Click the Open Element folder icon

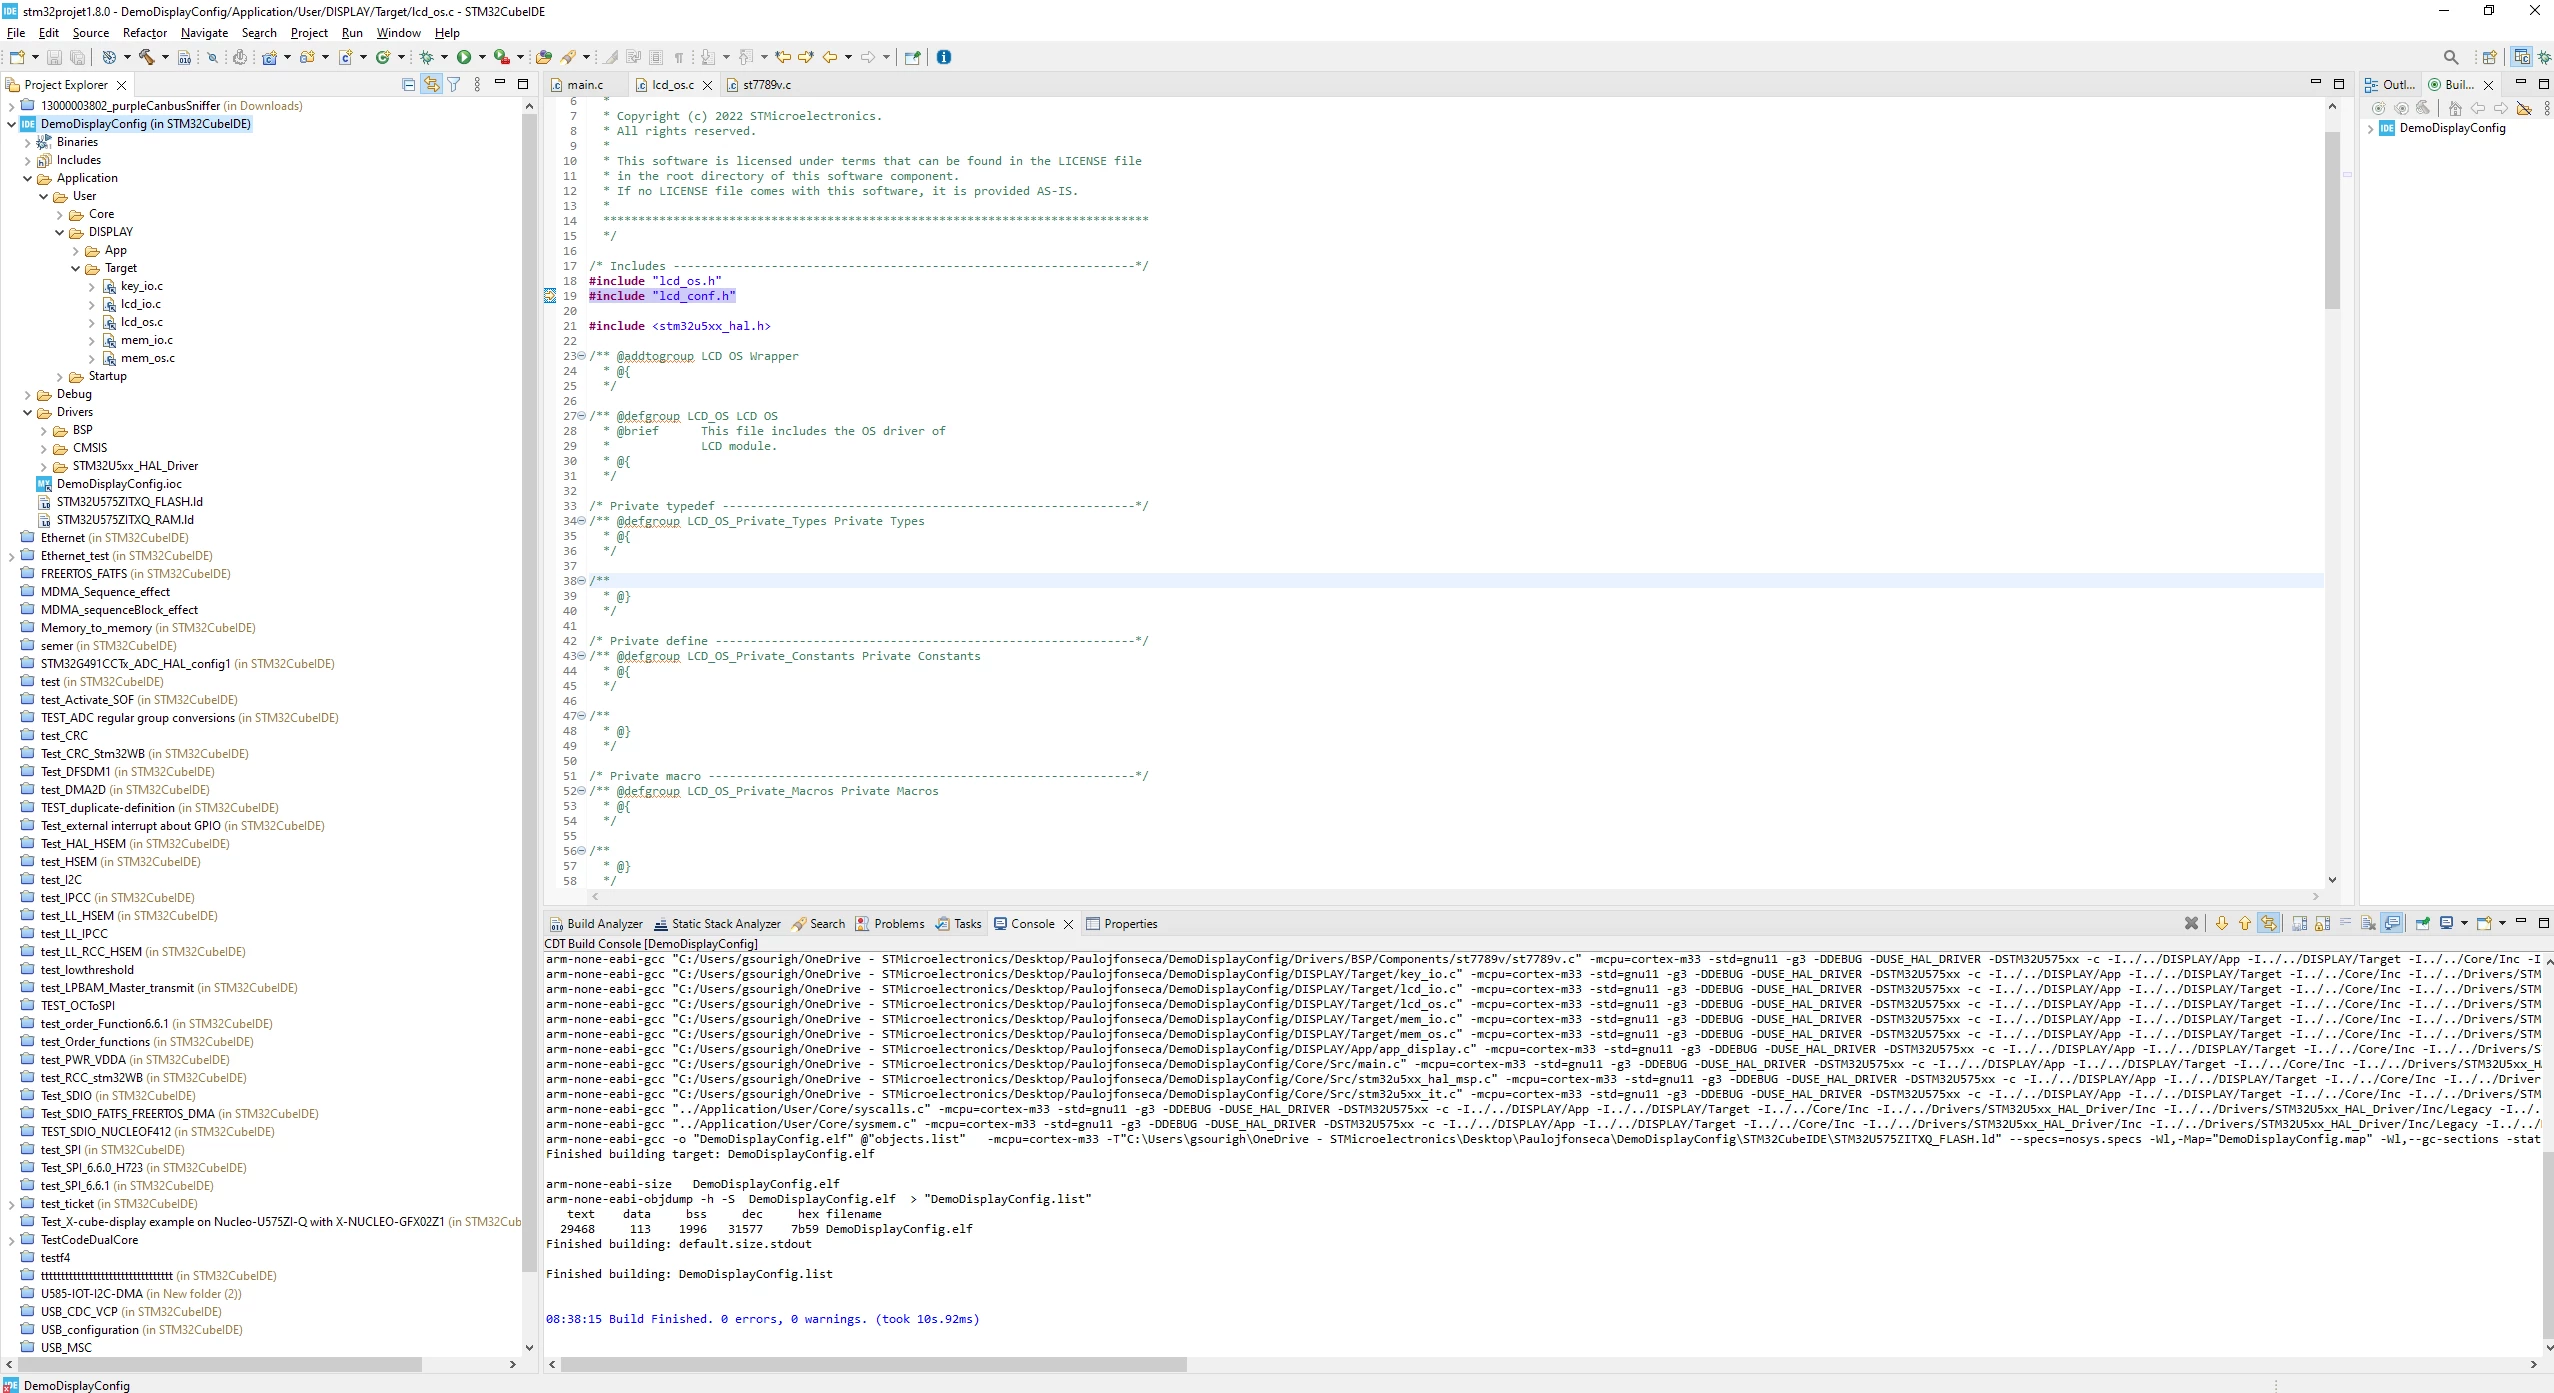tap(543, 57)
